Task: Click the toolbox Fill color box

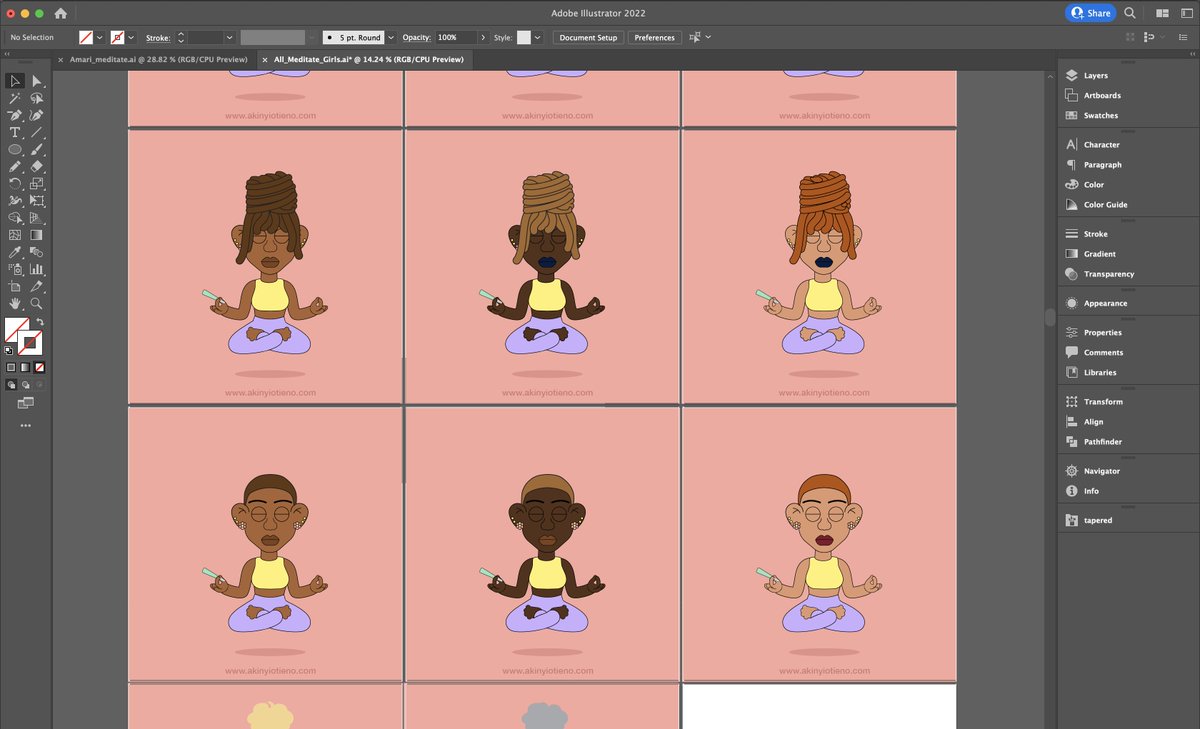Action: click(x=16, y=329)
